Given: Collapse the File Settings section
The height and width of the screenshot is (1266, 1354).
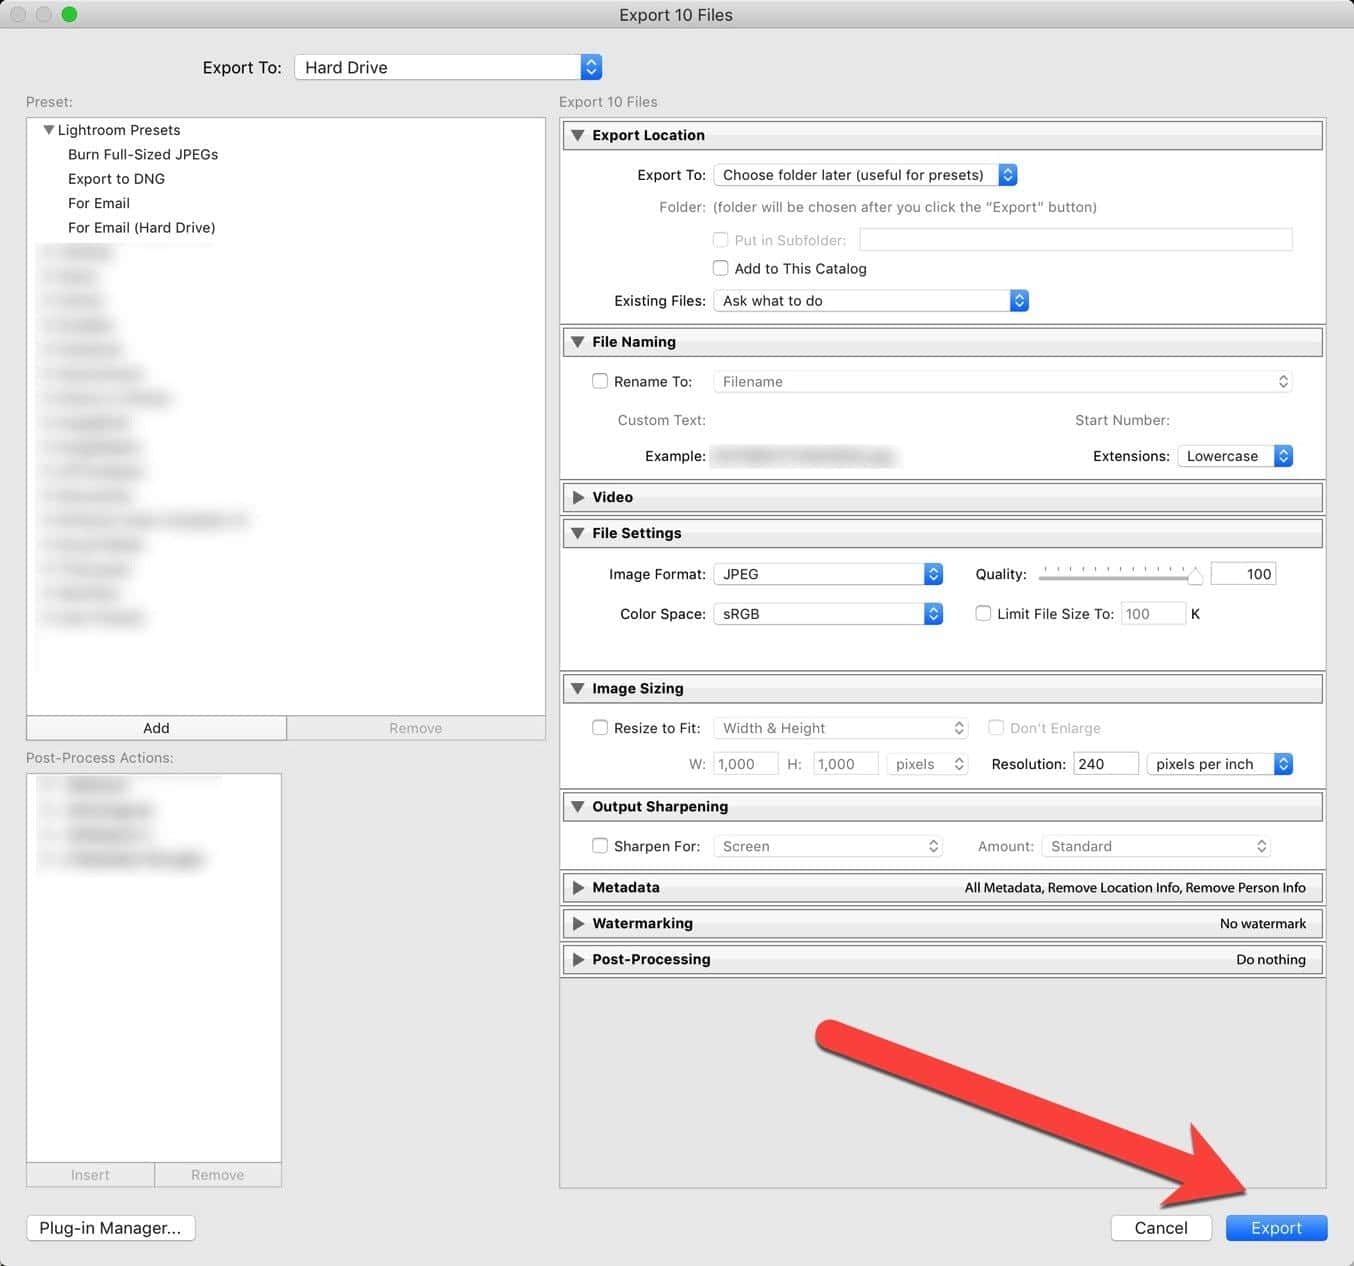Looking at the screenshot, I should tap(577, 533).
